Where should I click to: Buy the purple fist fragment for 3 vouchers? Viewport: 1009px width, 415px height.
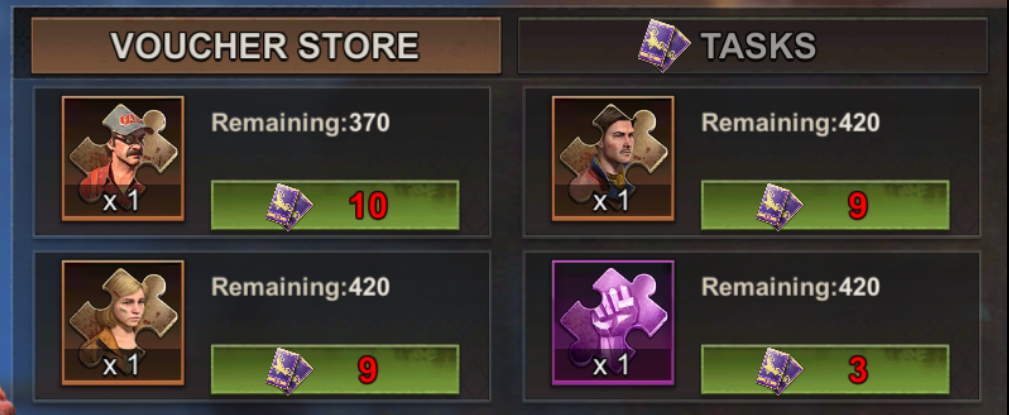(825, 369)
